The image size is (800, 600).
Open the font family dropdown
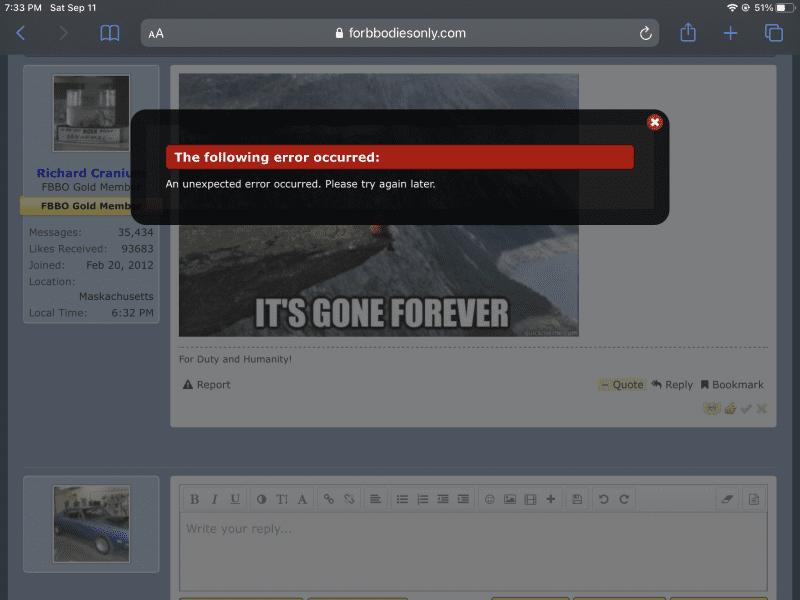[x=302, y=499]
